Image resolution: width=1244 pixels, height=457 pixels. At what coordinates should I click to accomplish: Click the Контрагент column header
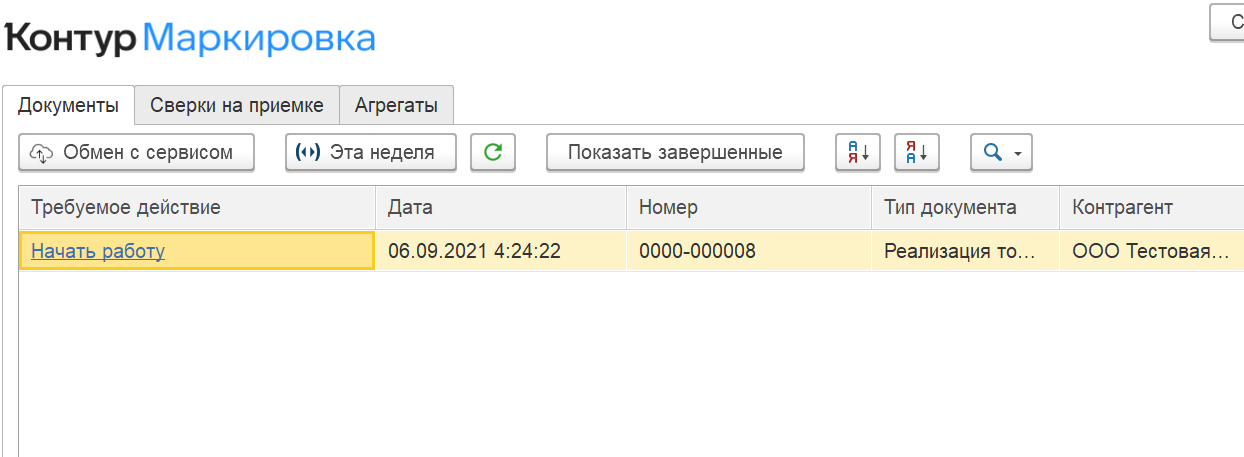click(1152, 207)
